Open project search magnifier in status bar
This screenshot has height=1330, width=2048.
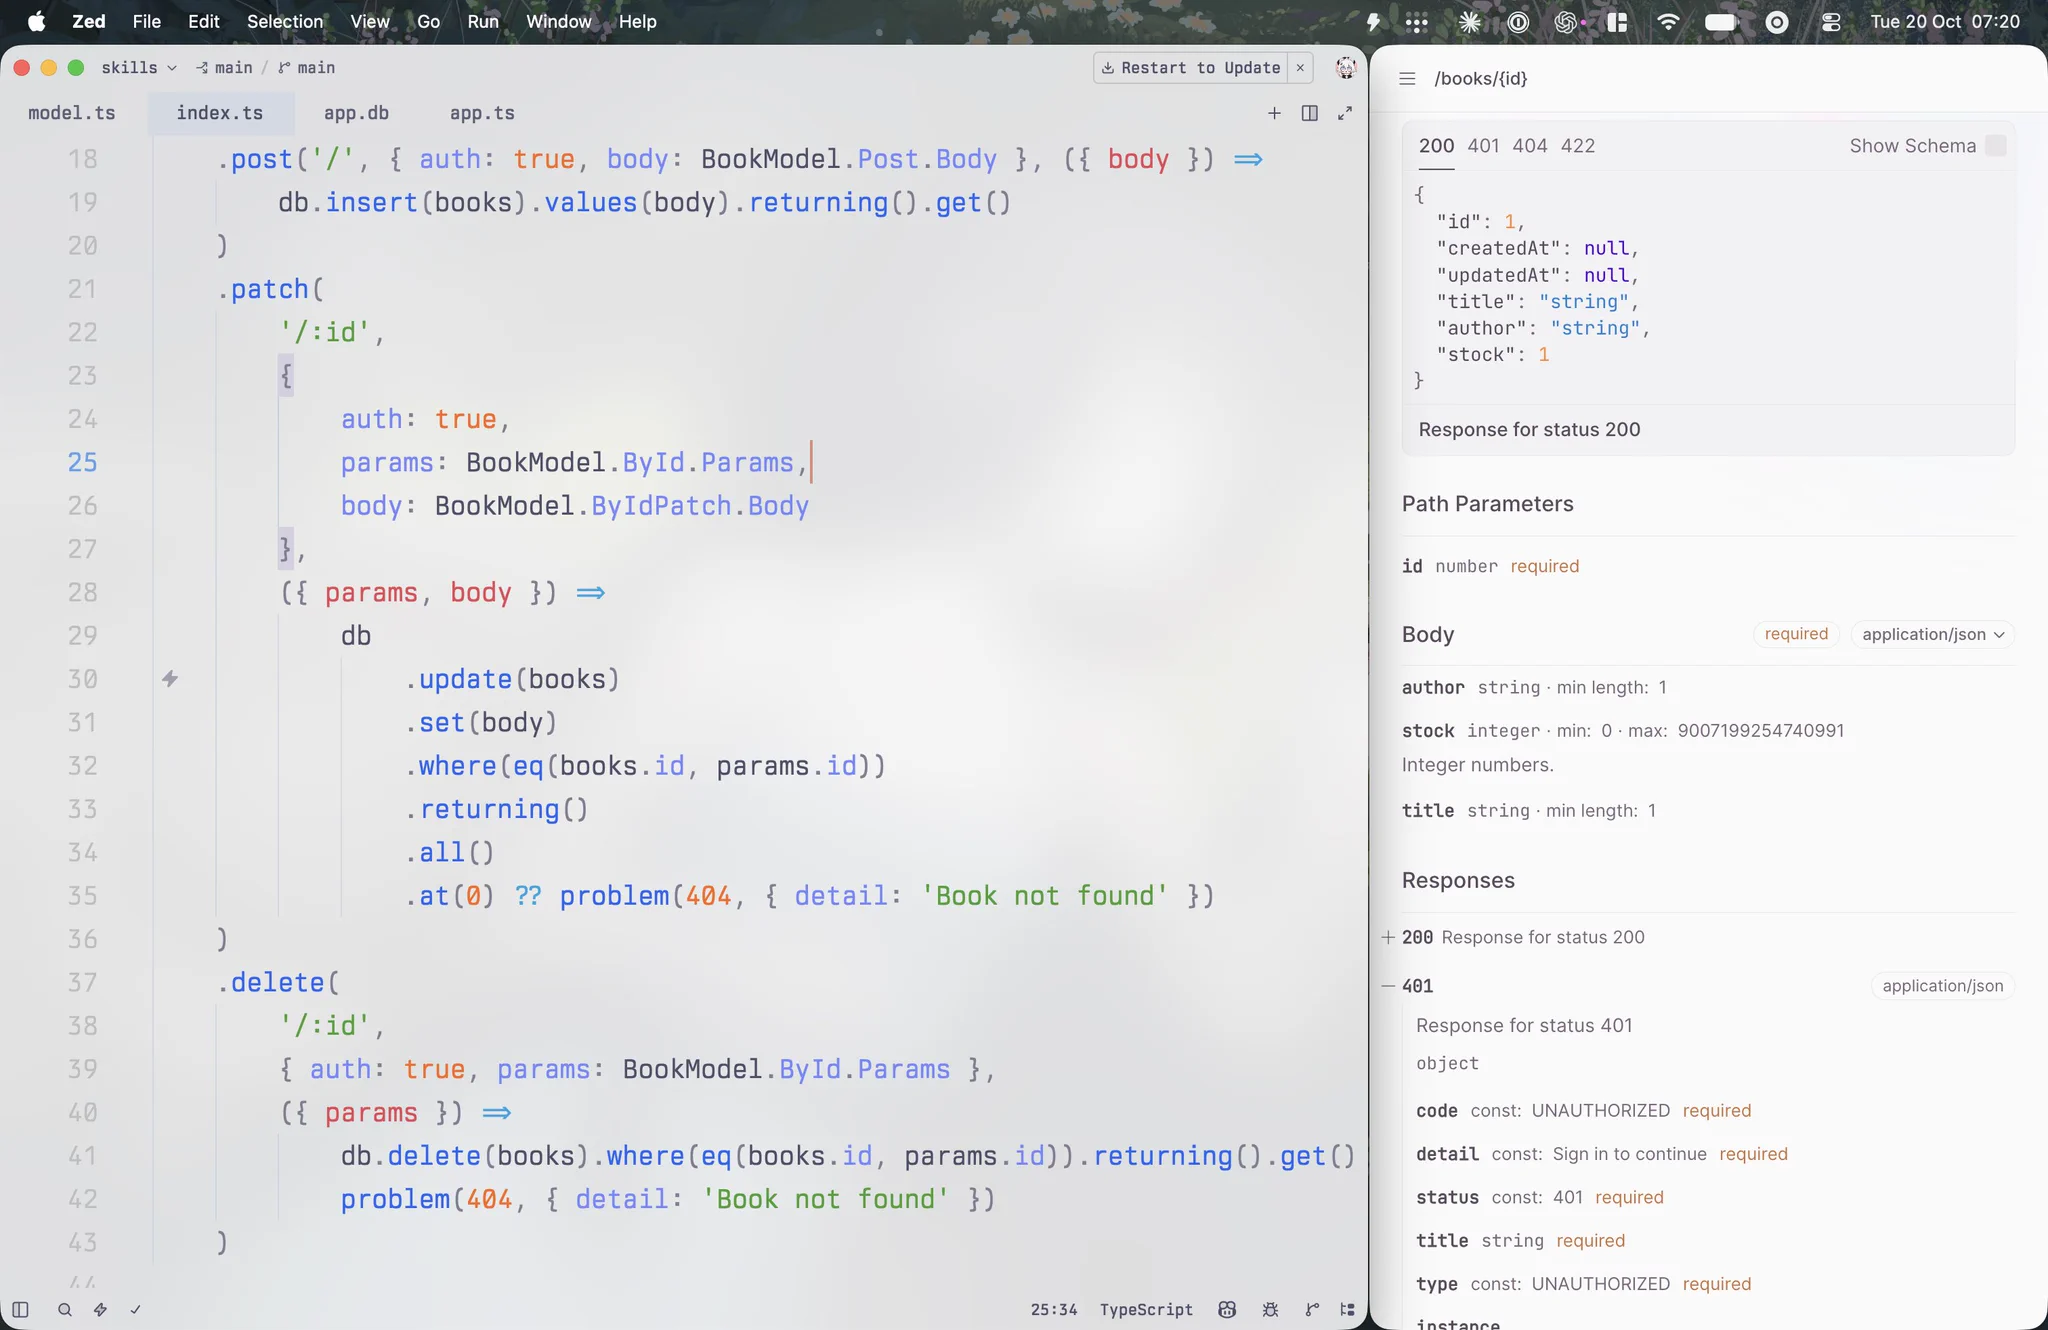(65, 1309)
